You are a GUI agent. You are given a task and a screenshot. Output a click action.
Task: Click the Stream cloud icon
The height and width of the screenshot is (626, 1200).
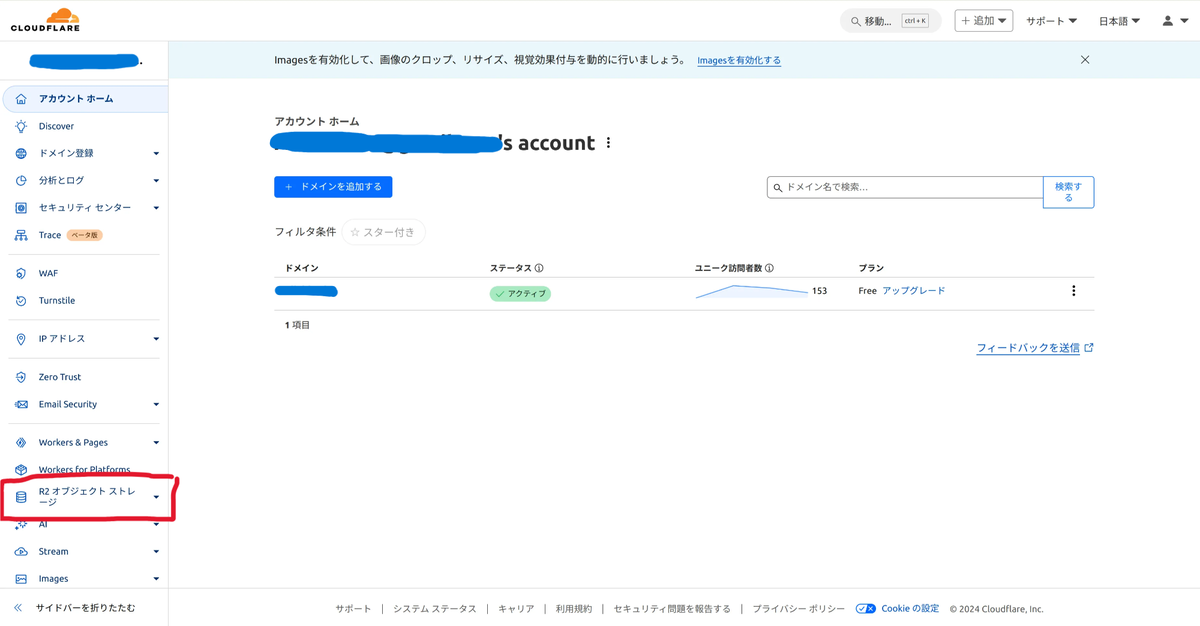point(21,551)
